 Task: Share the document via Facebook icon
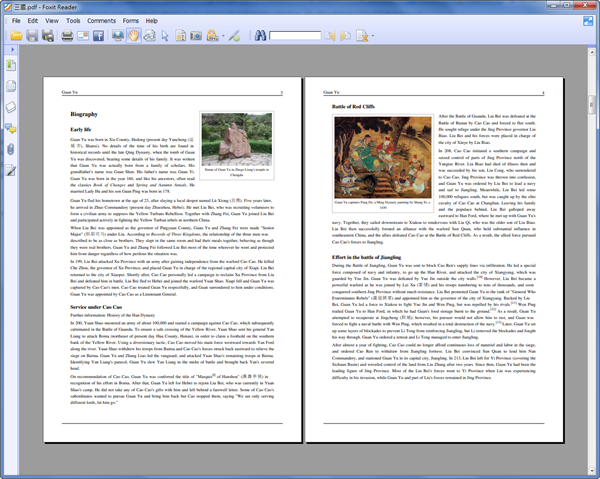[x=98, y=36]
